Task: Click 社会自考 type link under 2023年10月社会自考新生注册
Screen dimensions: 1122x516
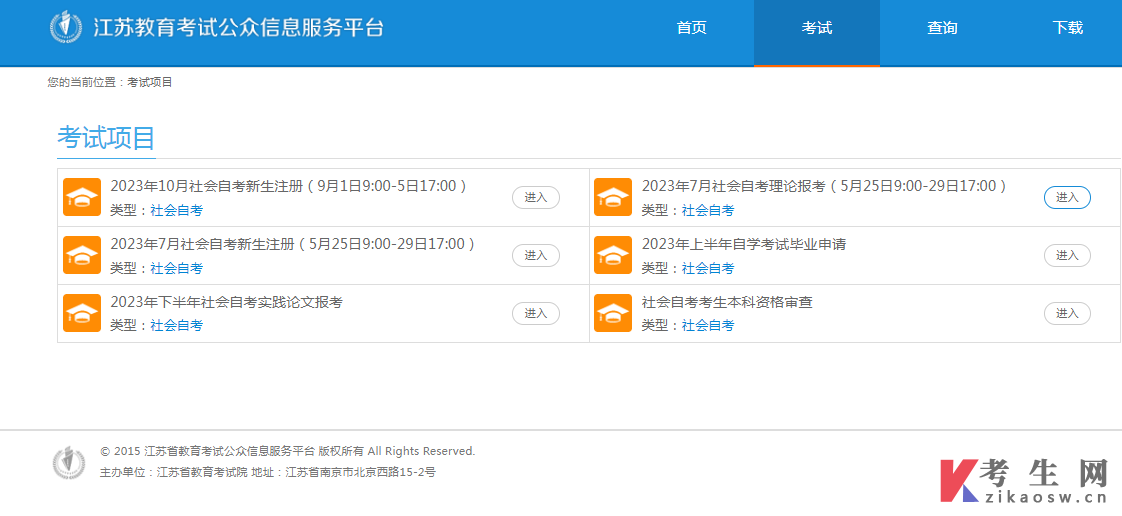Action: [x=177, y=210]
